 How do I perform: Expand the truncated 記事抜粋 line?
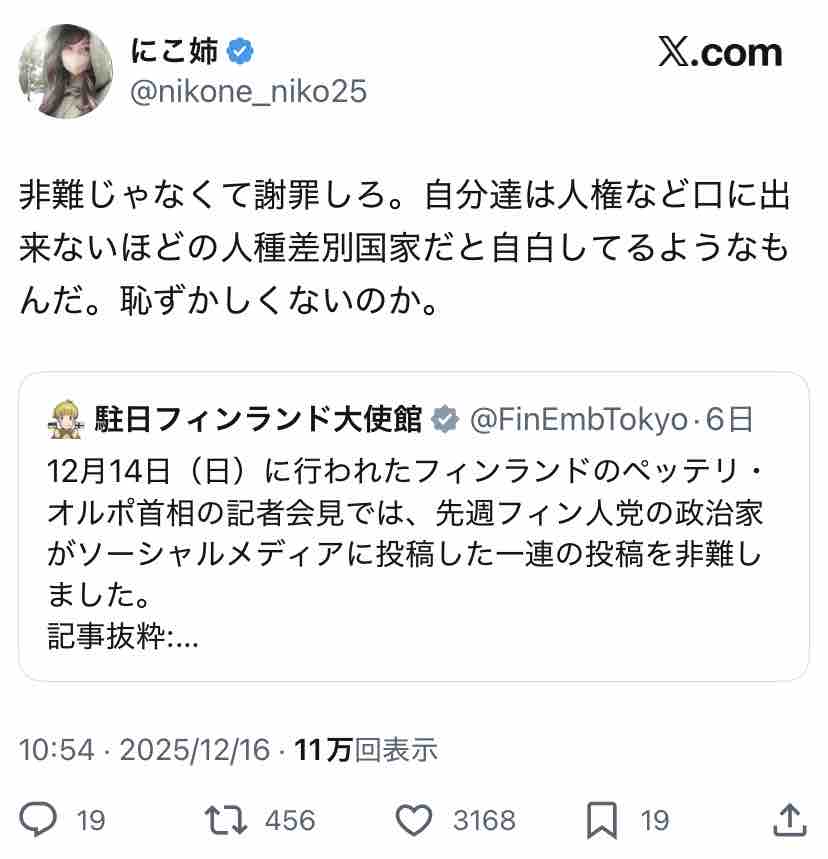[x=123, y=635]
